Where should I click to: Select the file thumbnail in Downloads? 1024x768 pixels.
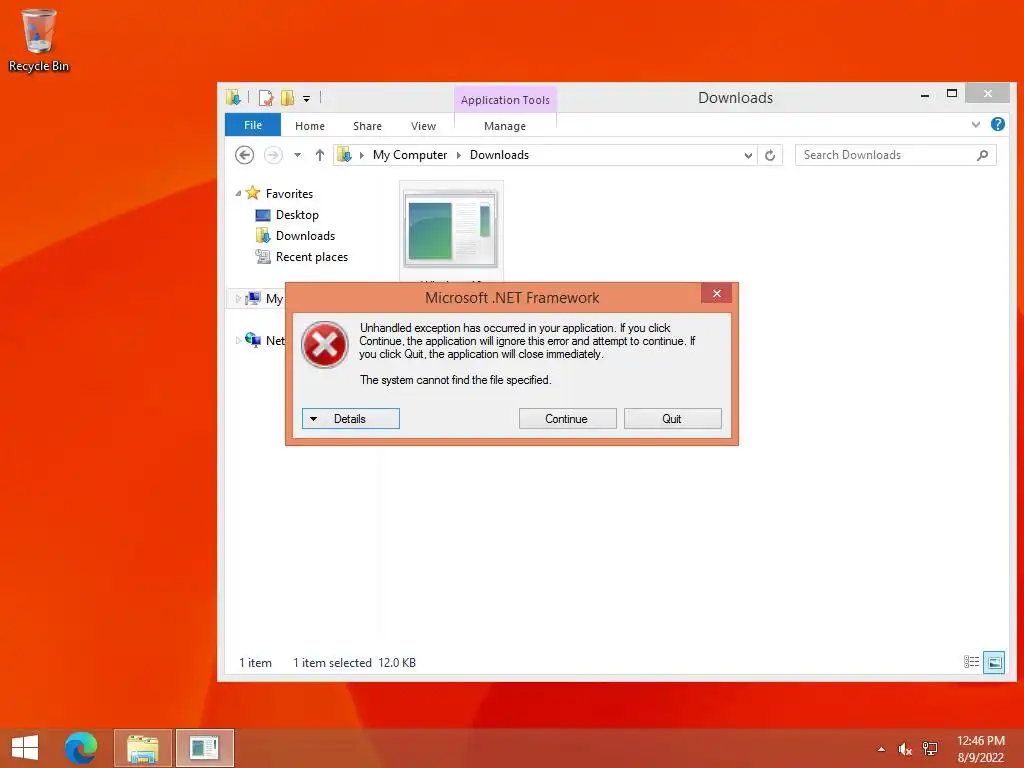tap(451, 229)
